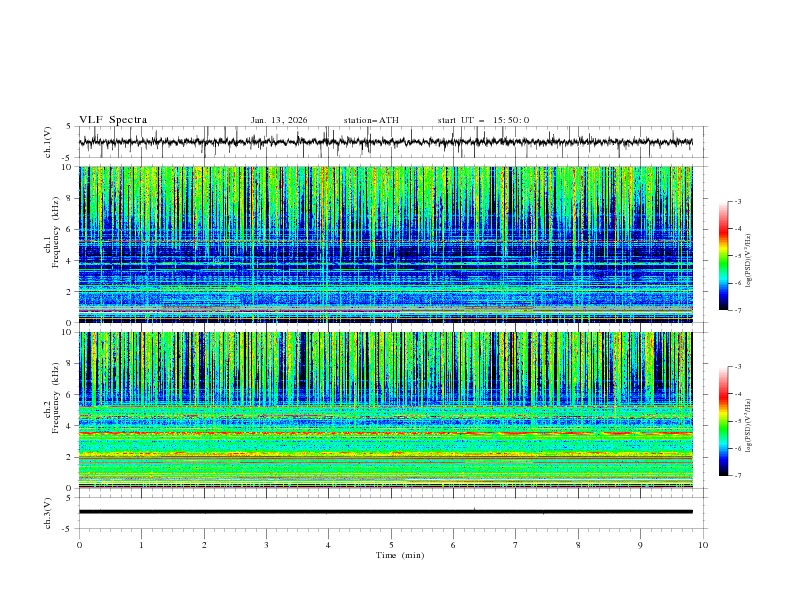Click the "10" tick at the end of the time axis
This screenshot has width=792, height=612.
coord(703,545)
